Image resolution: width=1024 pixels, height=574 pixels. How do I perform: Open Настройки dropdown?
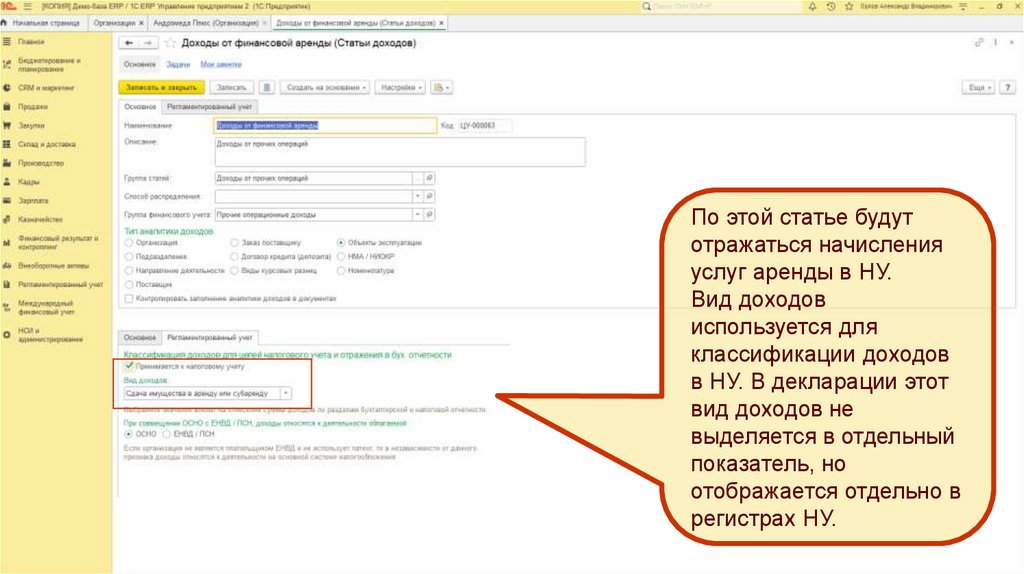click(401, 88)
